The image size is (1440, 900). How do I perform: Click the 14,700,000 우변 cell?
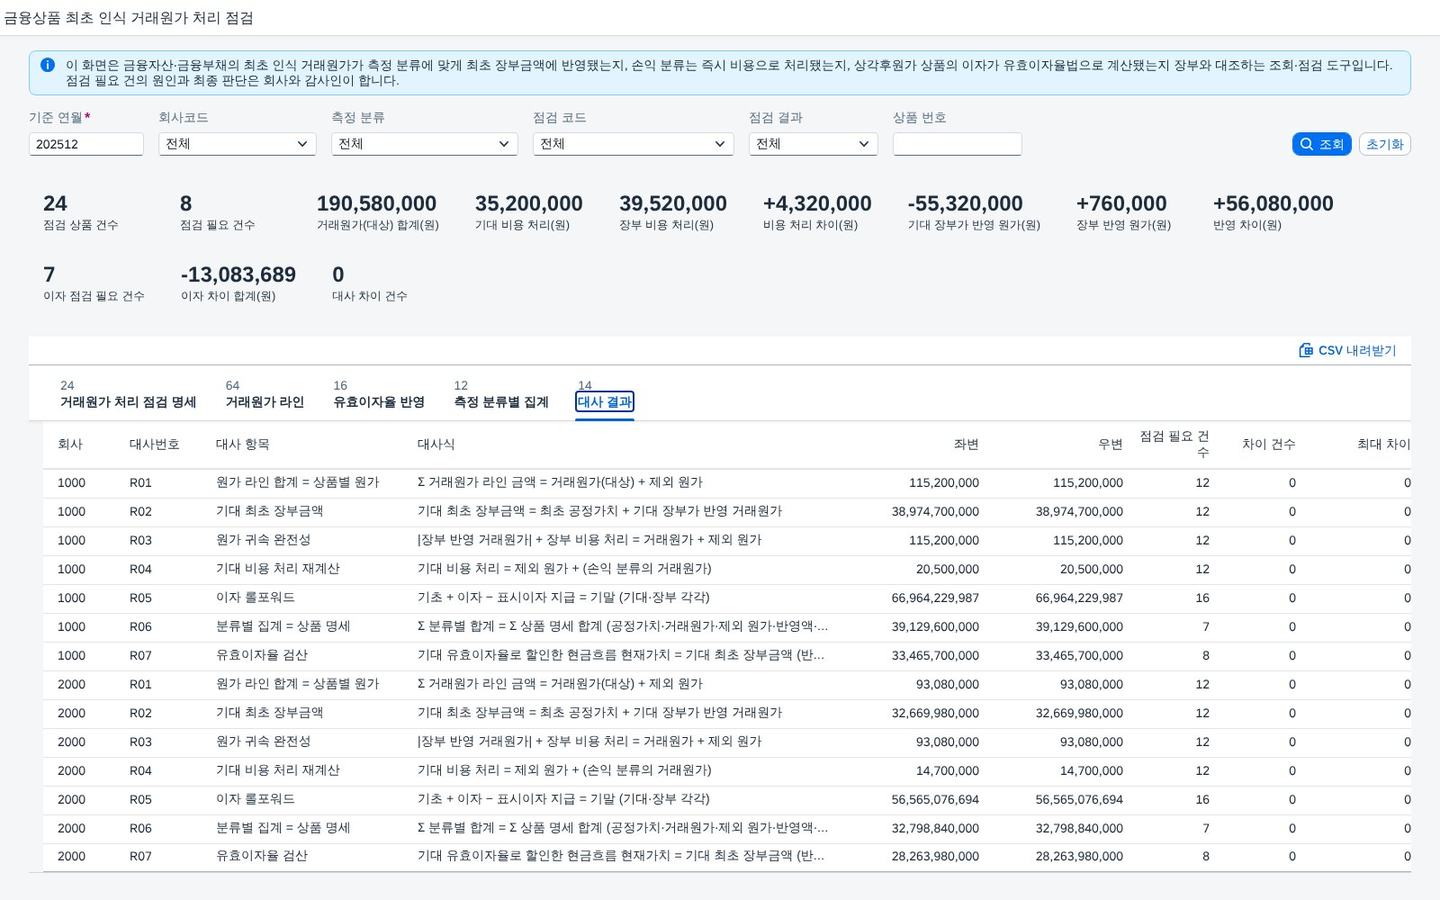tap(1091, 771)
